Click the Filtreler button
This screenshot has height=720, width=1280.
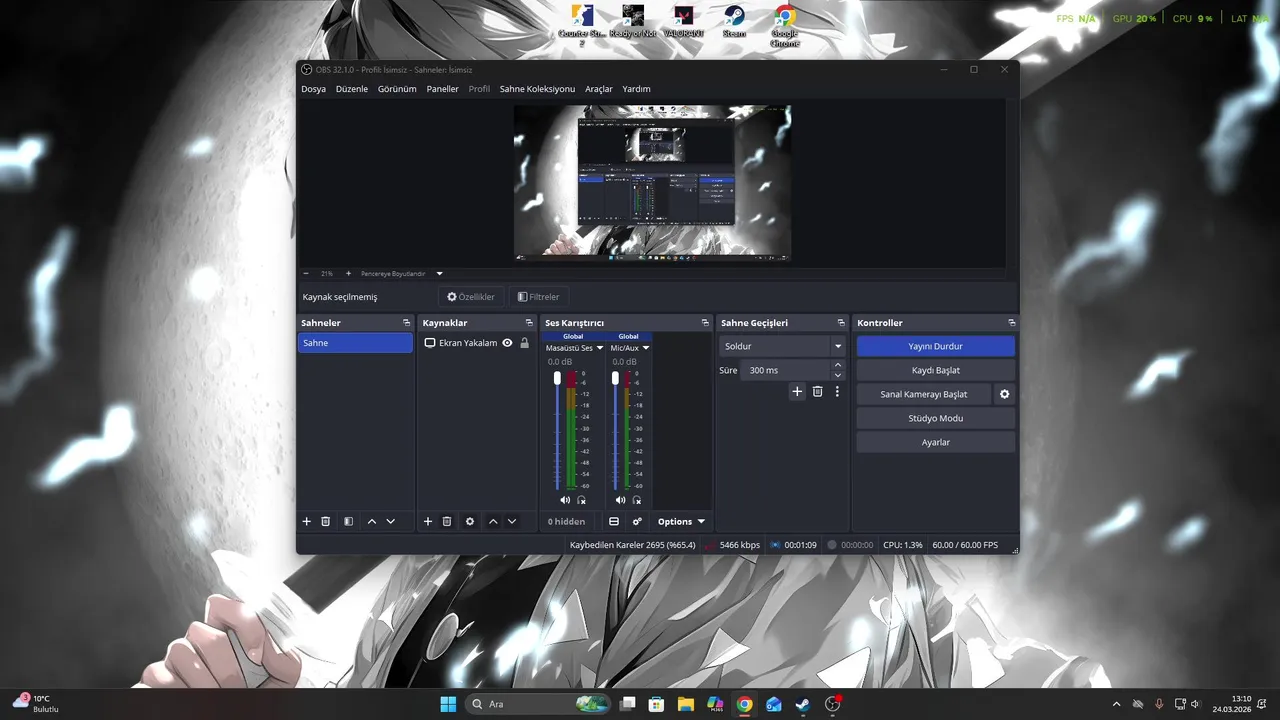539,297
